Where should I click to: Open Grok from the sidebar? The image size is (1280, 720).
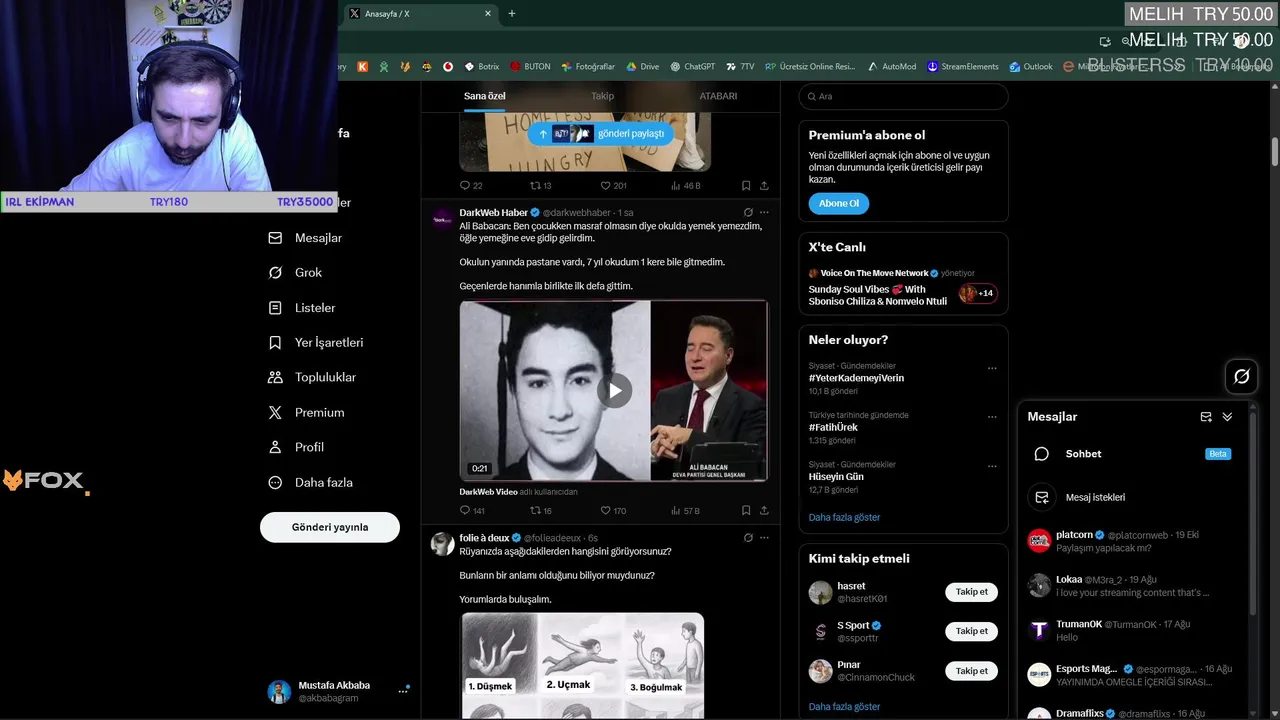pos(295,273)
